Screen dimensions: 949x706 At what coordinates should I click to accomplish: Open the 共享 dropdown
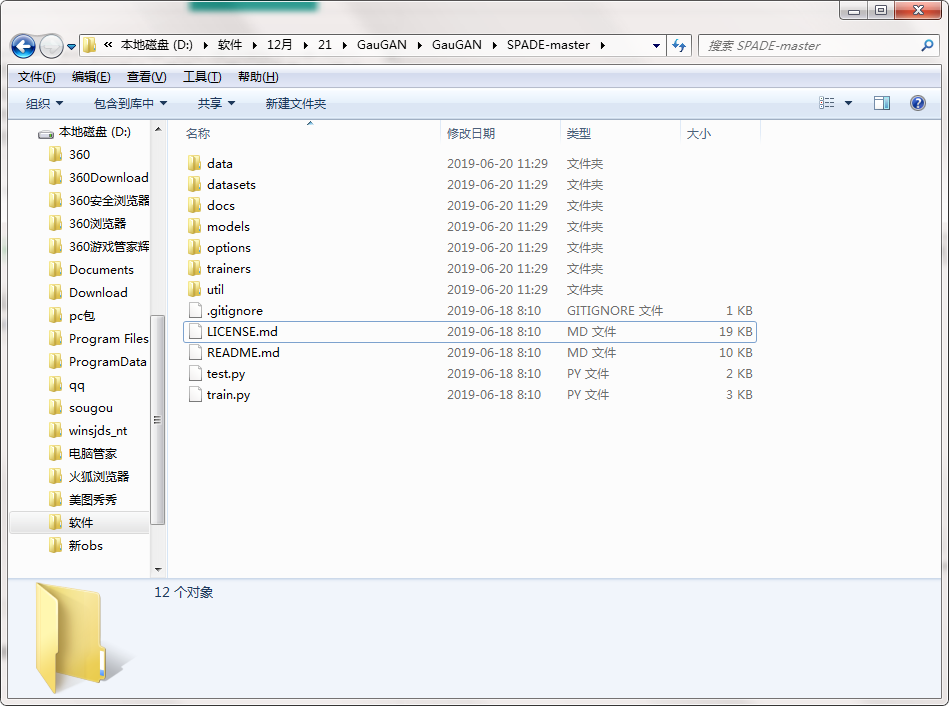[216, 104]
